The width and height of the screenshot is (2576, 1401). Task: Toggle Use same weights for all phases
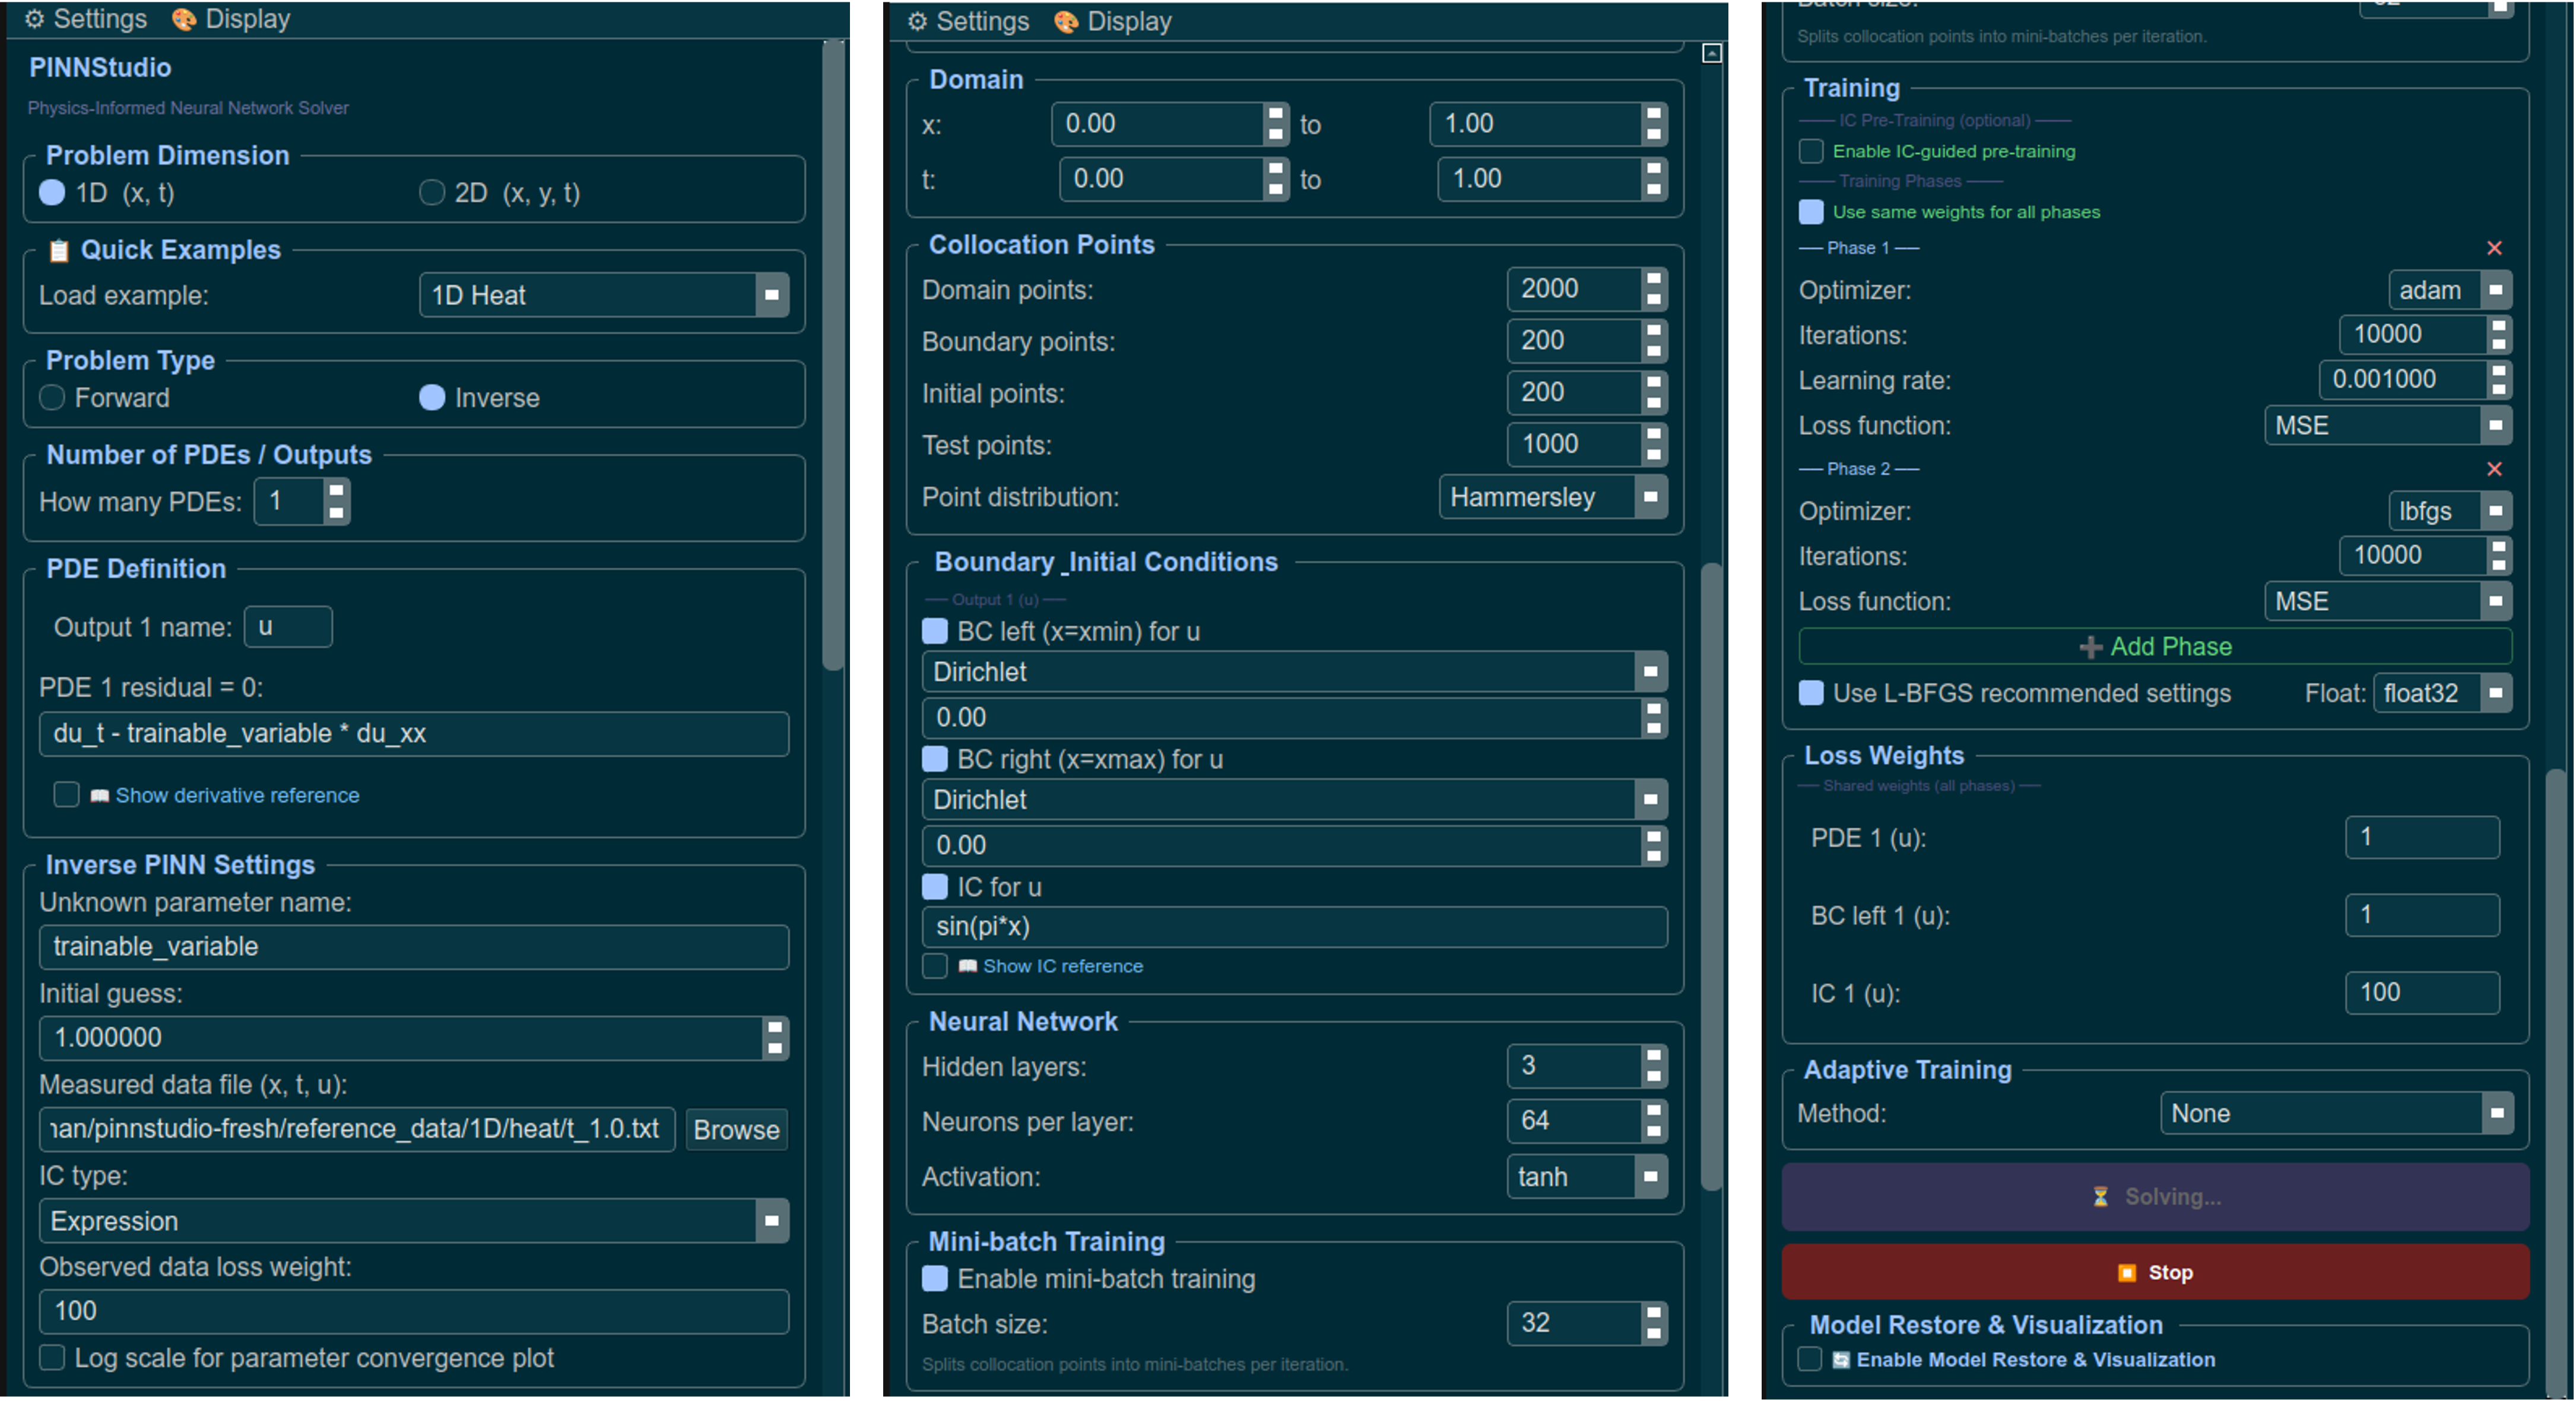pos(1811,212)
